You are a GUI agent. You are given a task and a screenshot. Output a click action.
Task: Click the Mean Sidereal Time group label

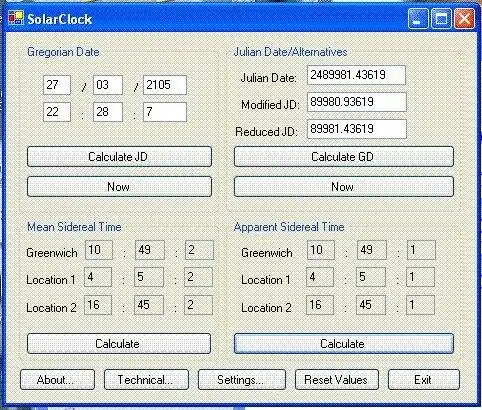tap(74, 227)
